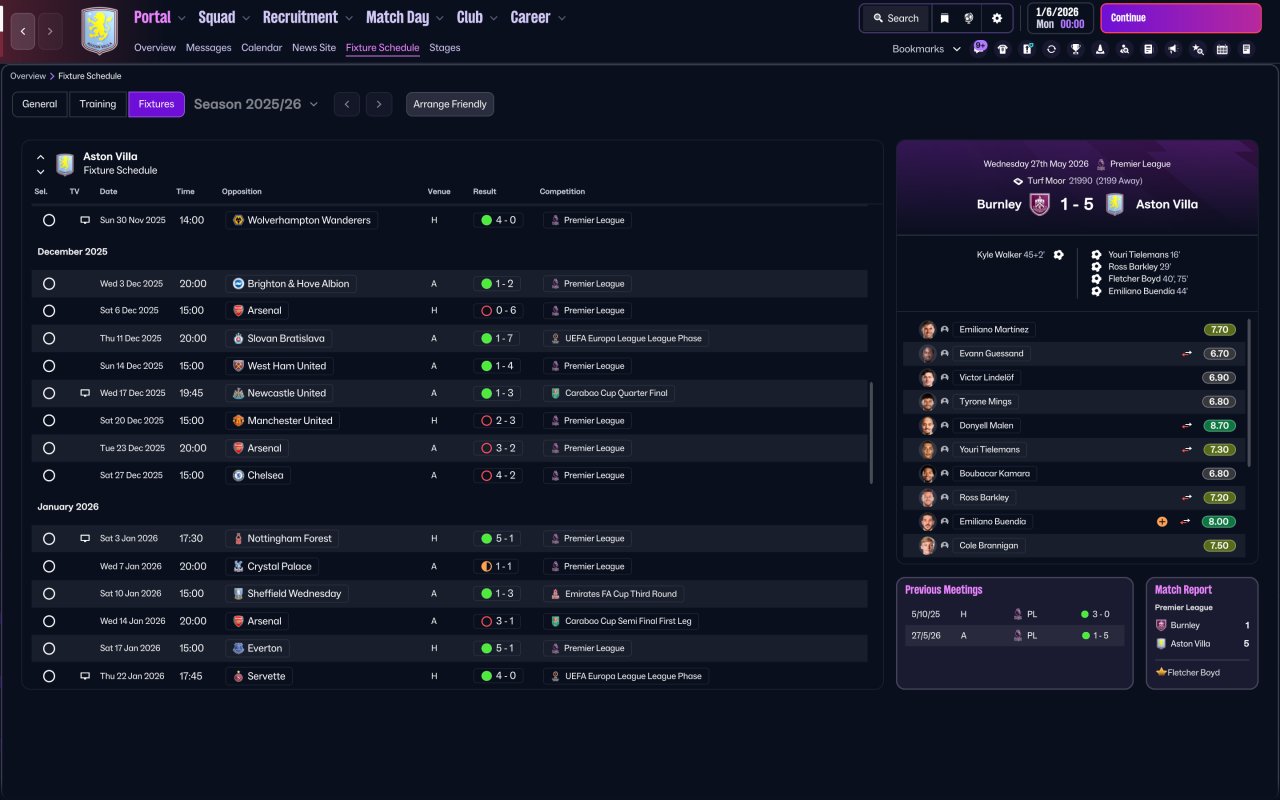
Task: Select the Brighton & Hove Albion fixture radio button
Action: tap(49, 284)
